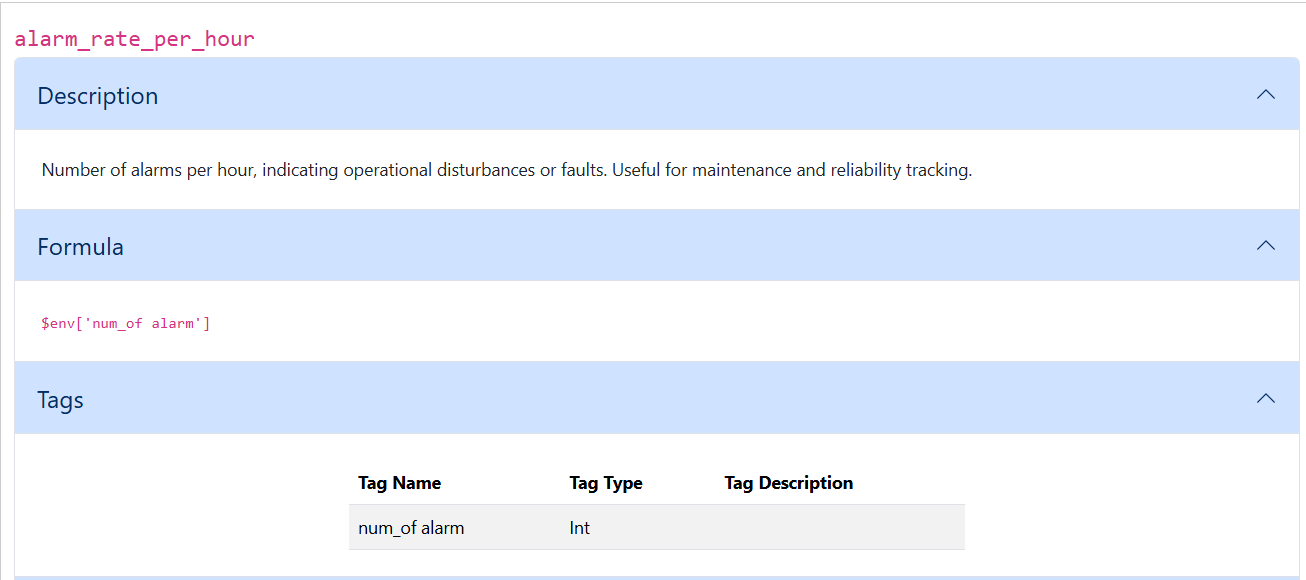Click the Int tag type value

[579, 527]
